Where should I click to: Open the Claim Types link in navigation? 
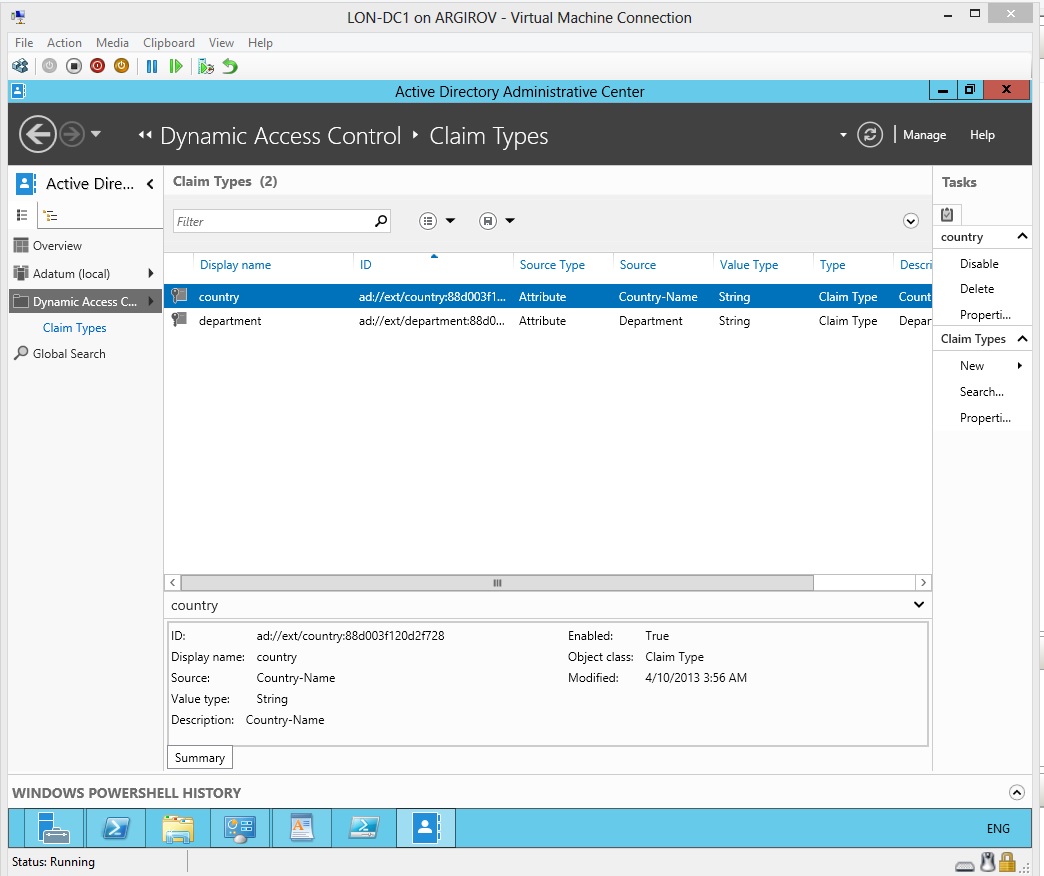[x=75, y=328]
